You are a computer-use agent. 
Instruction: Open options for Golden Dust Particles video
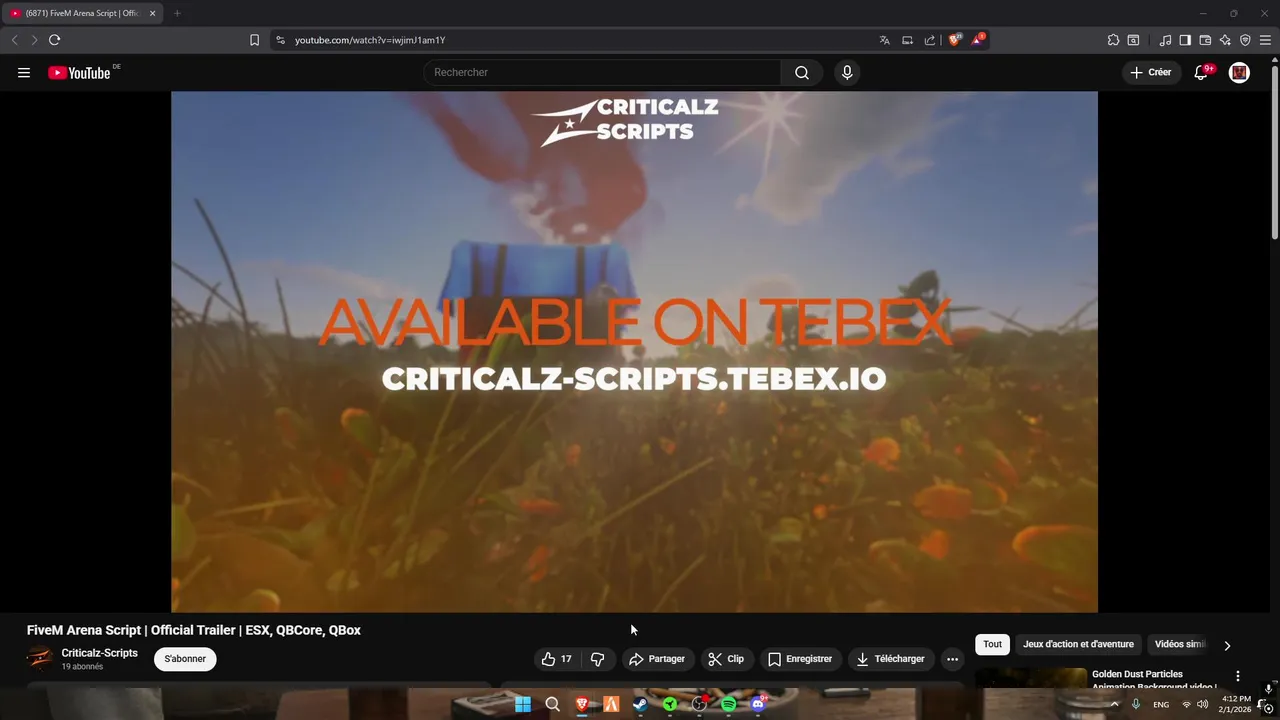click(1238, 676)
